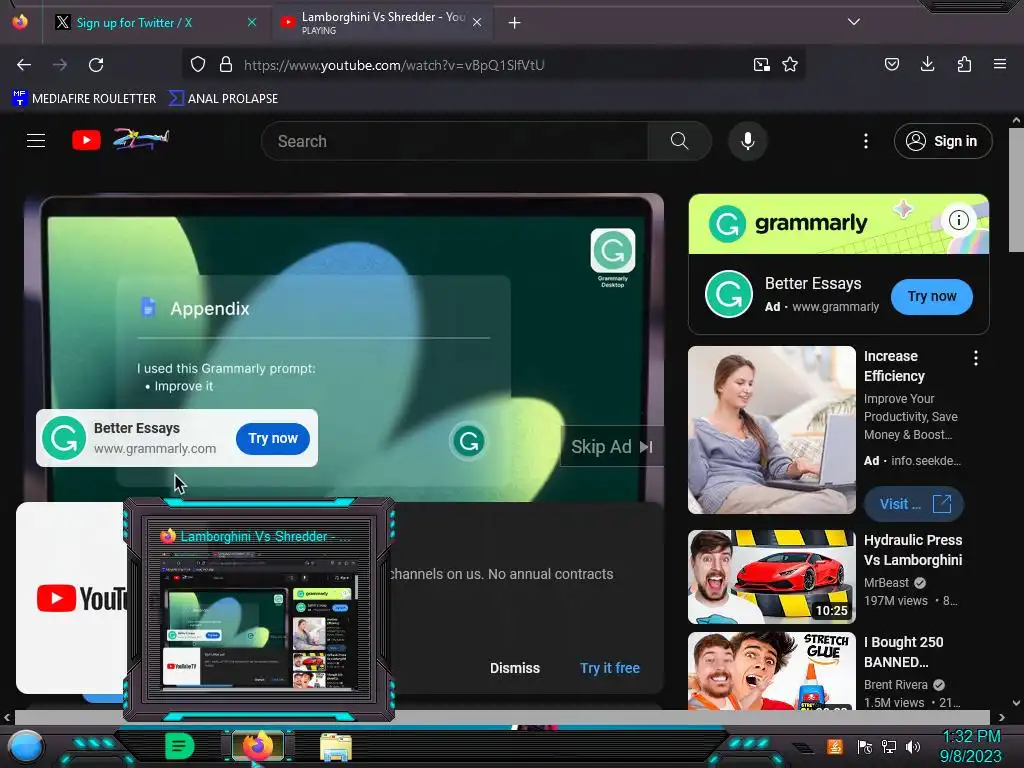This screenshot has width=1024, height=768.
Task: Click the browser forward arrow
Action: 60,65
